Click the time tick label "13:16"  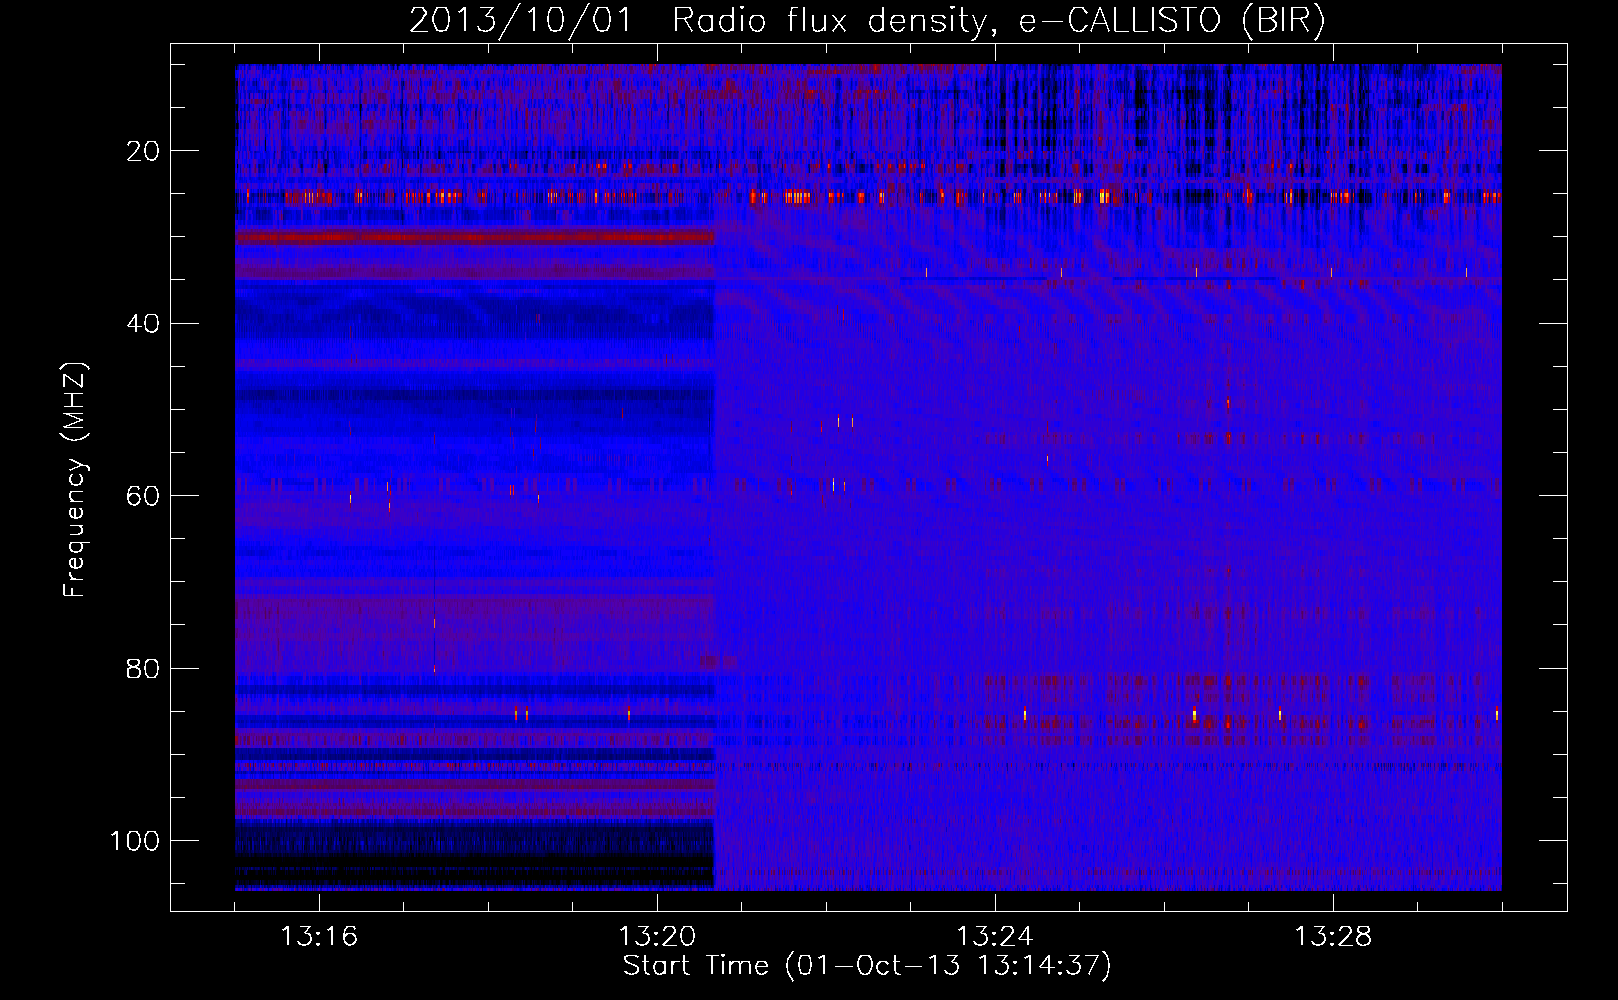pos(319,937)
